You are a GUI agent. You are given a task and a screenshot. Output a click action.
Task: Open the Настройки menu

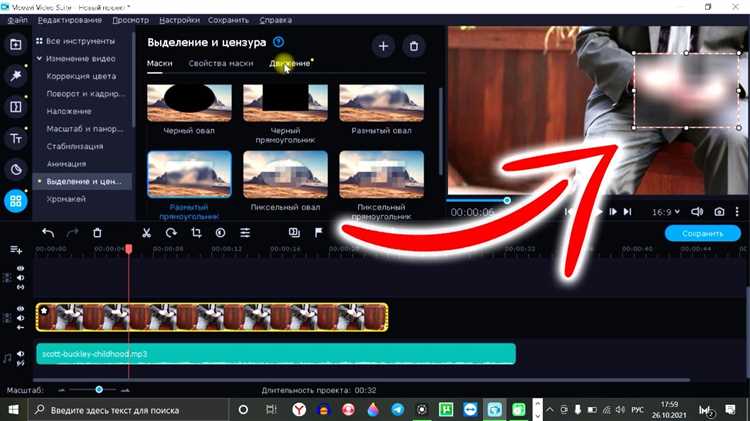pyautogui.click(x=179, y=20)
